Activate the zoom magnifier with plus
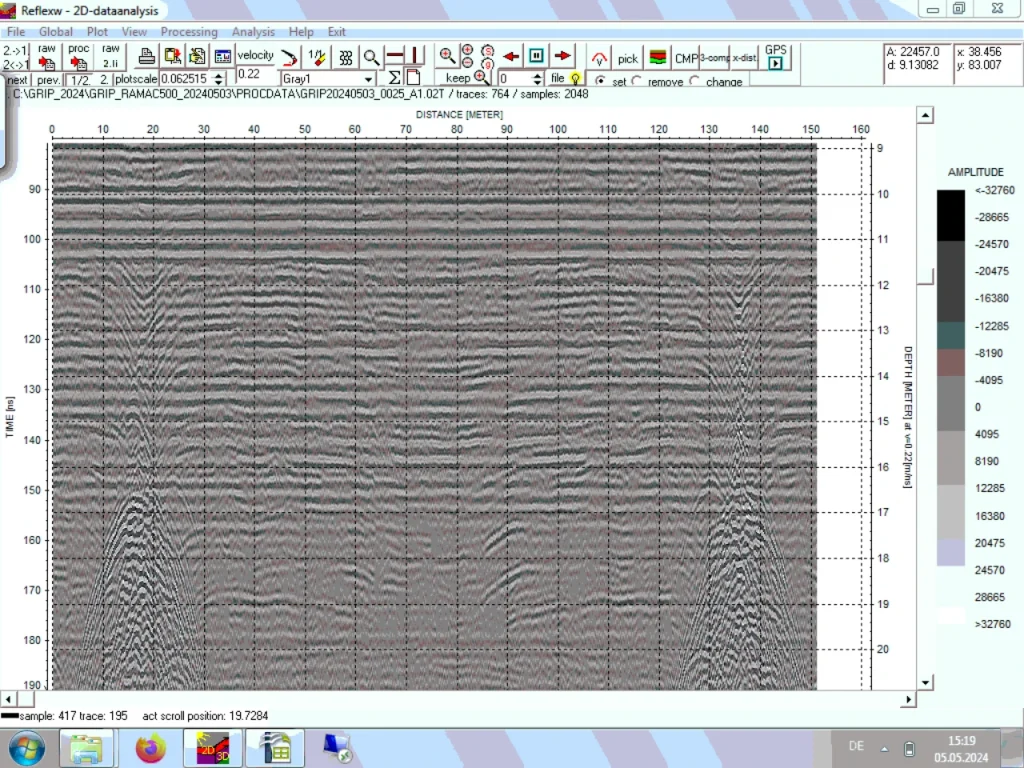This screenshot has height=768, width=1024. coord(447,56)
